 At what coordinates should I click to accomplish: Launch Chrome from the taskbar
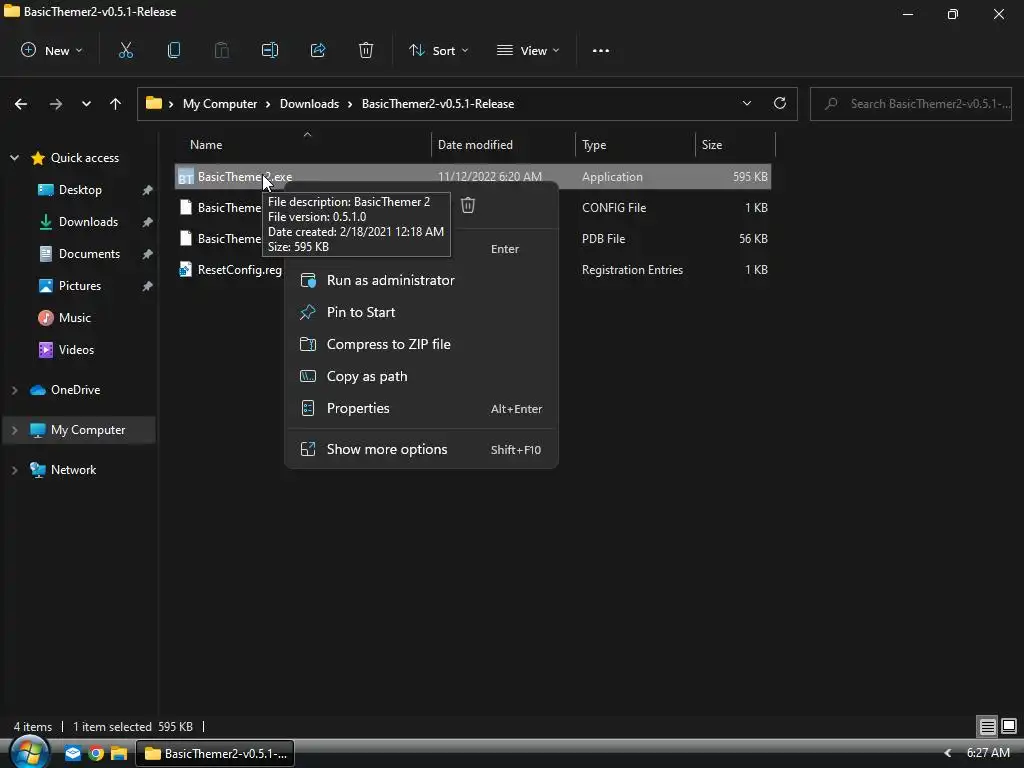click(x=96, y=753)
